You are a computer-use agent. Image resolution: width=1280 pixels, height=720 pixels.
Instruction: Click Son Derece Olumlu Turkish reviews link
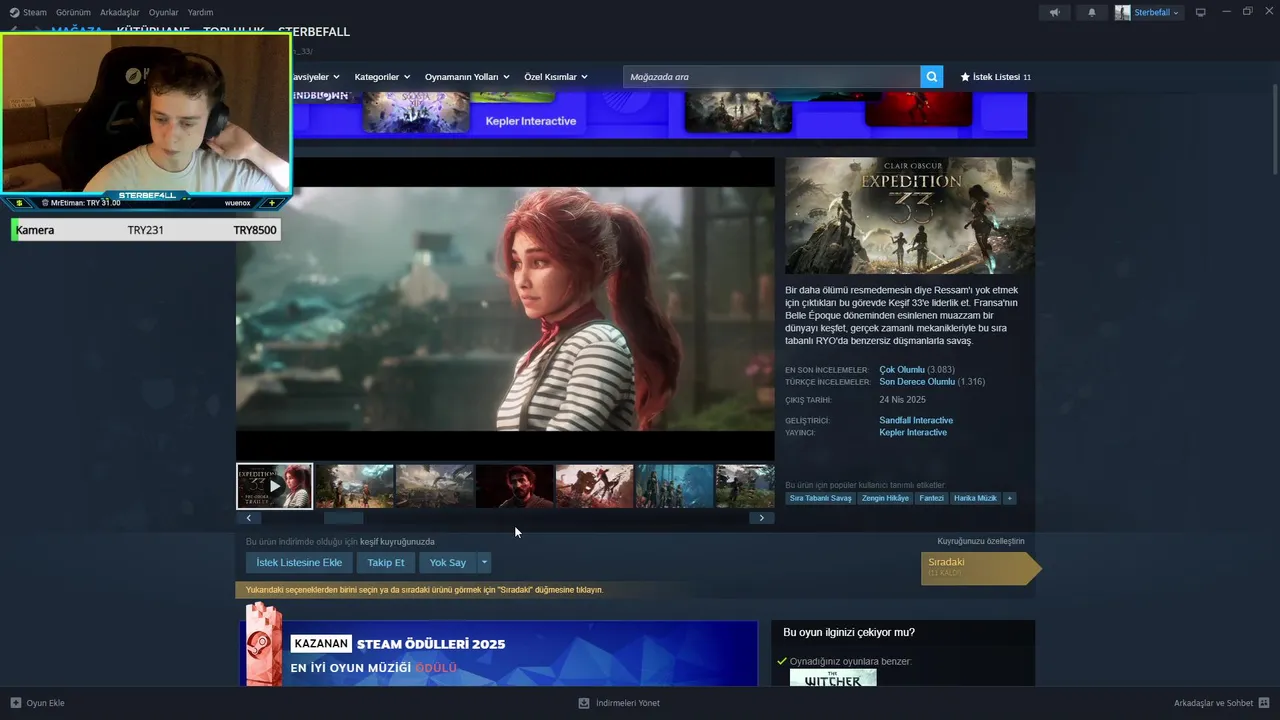(x=917, y=381)
